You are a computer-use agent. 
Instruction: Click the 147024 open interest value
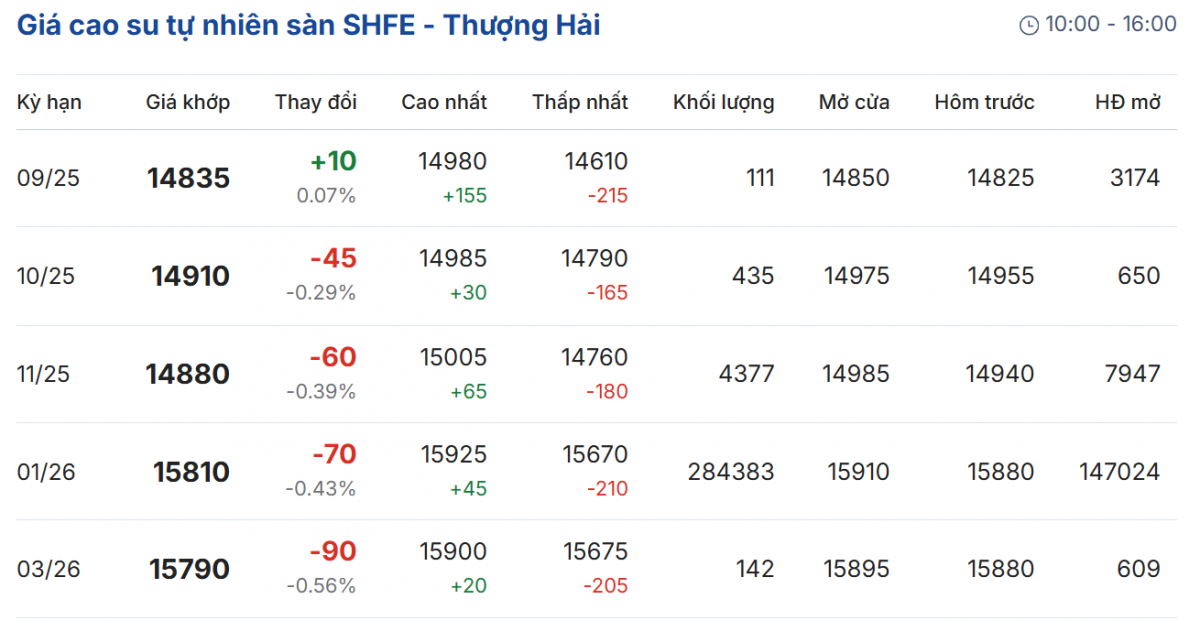[x=1119, y=471]
